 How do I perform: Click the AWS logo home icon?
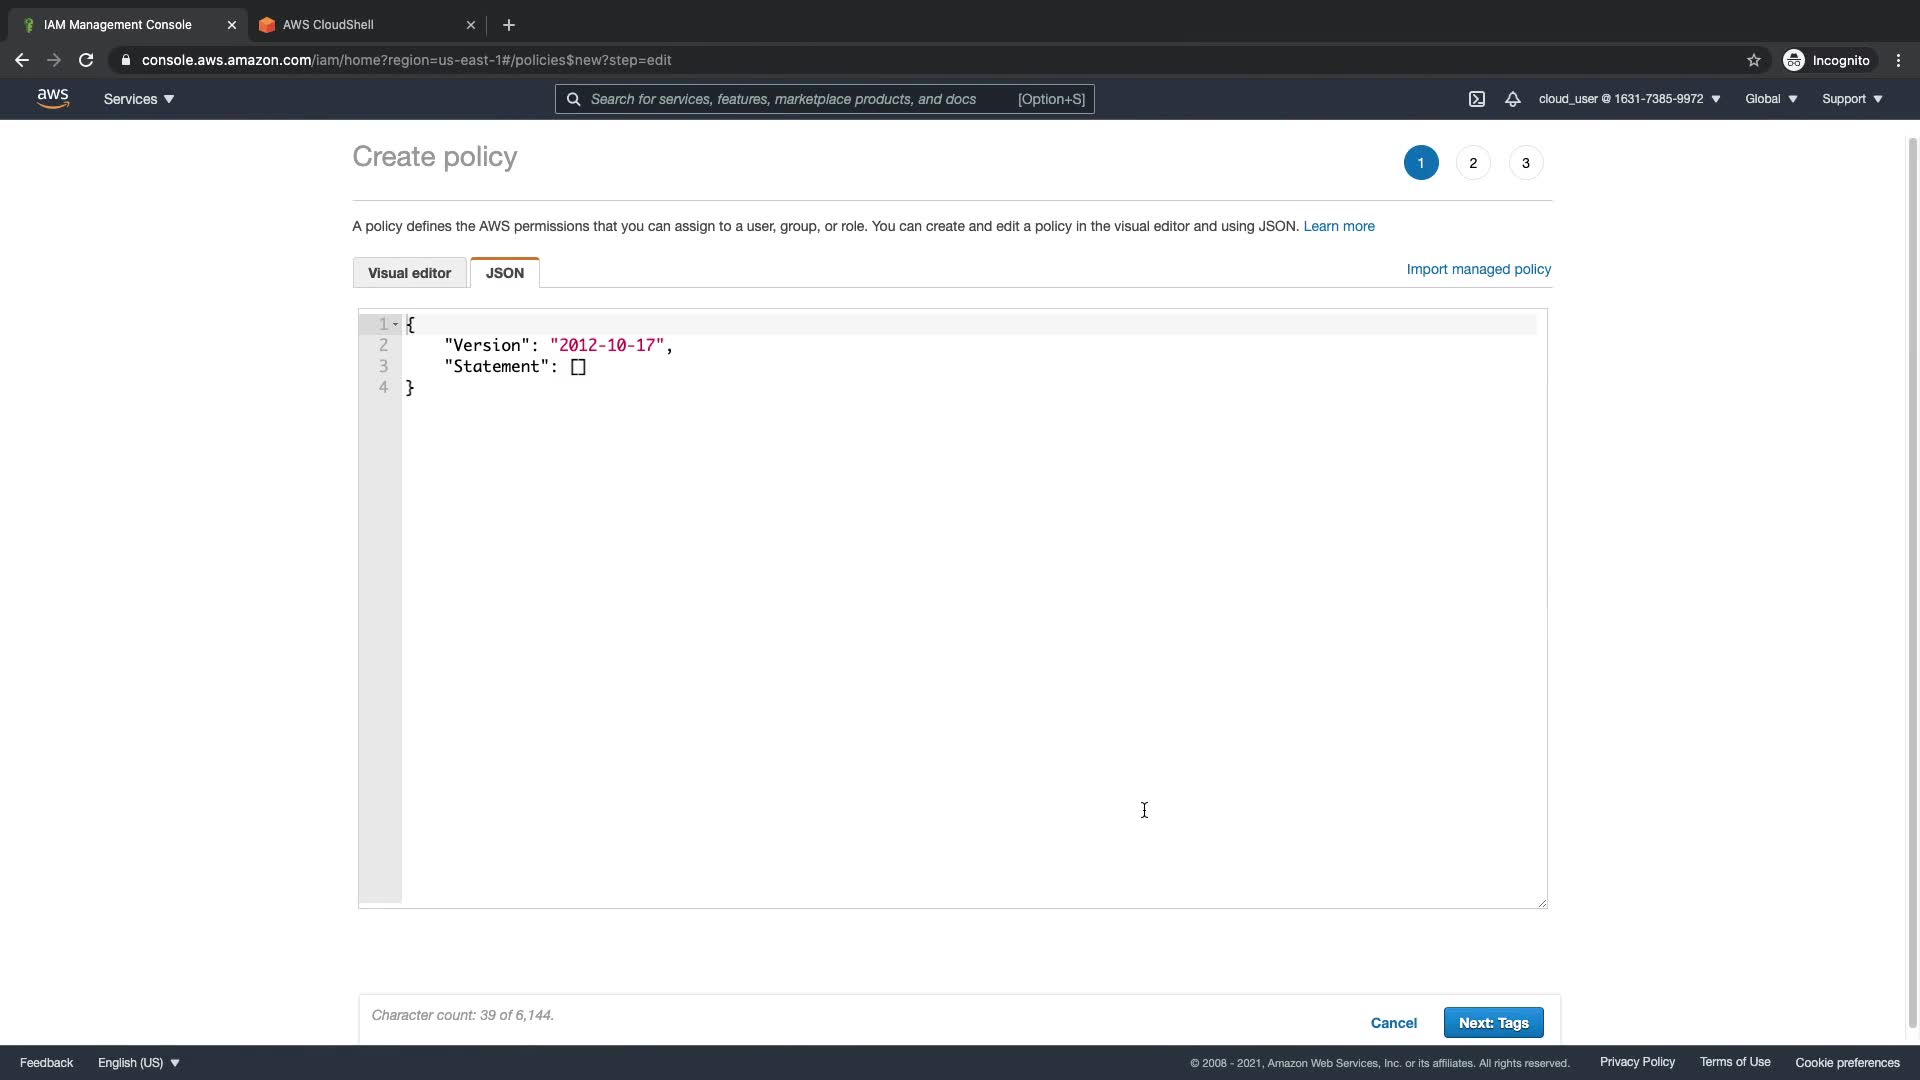coord(53,98)
